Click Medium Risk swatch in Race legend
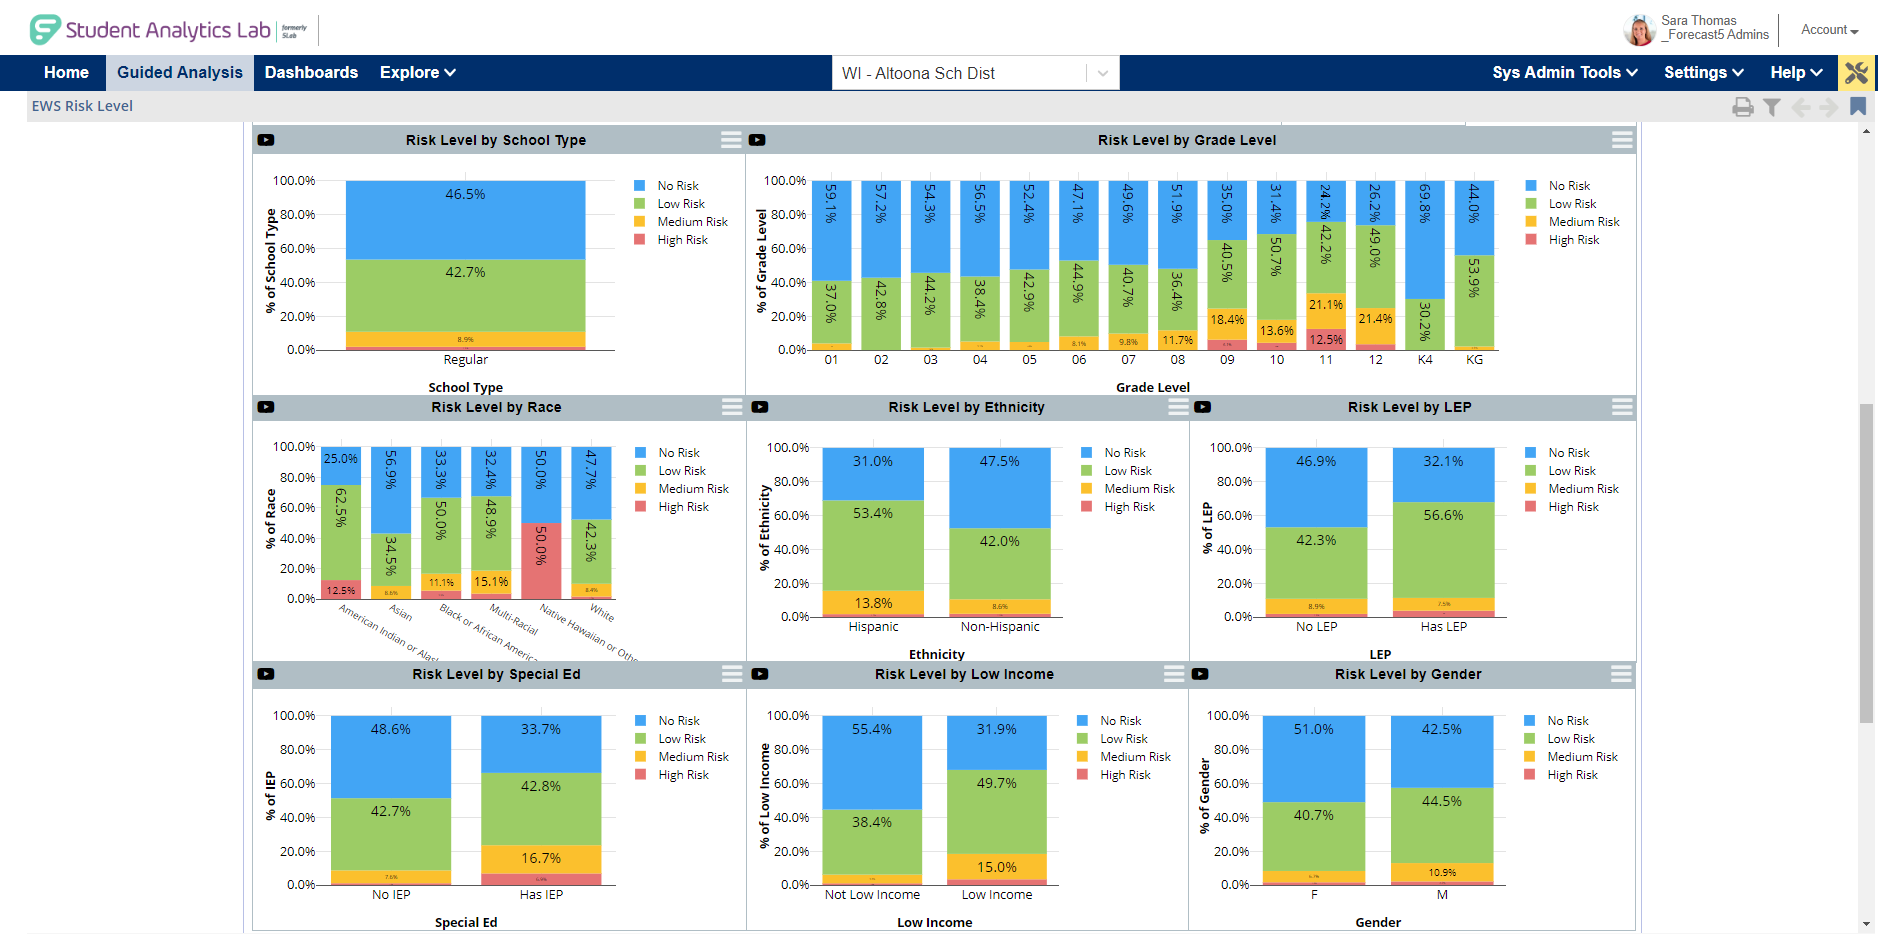 tap(640, 489)
